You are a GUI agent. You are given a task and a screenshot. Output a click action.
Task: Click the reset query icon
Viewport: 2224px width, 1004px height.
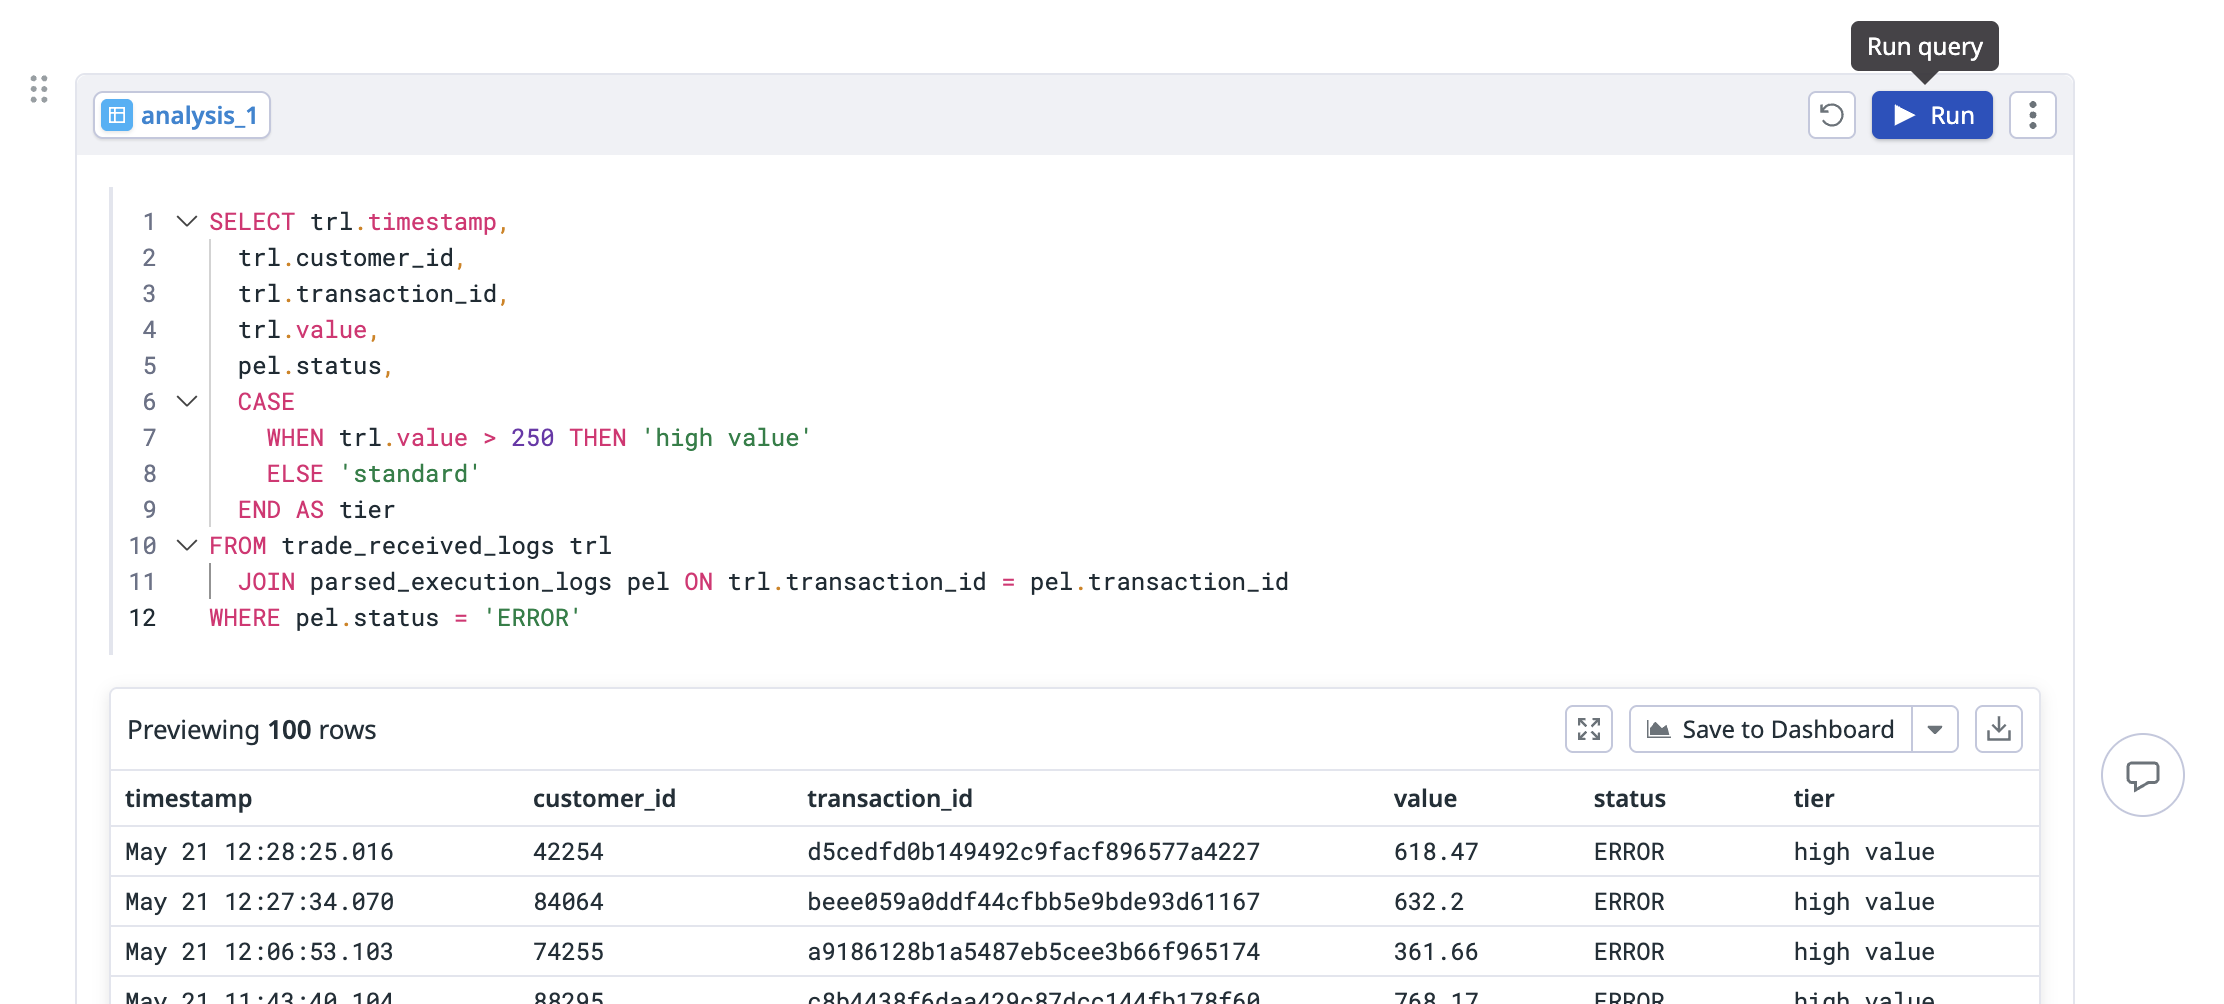coord(1831,115)
